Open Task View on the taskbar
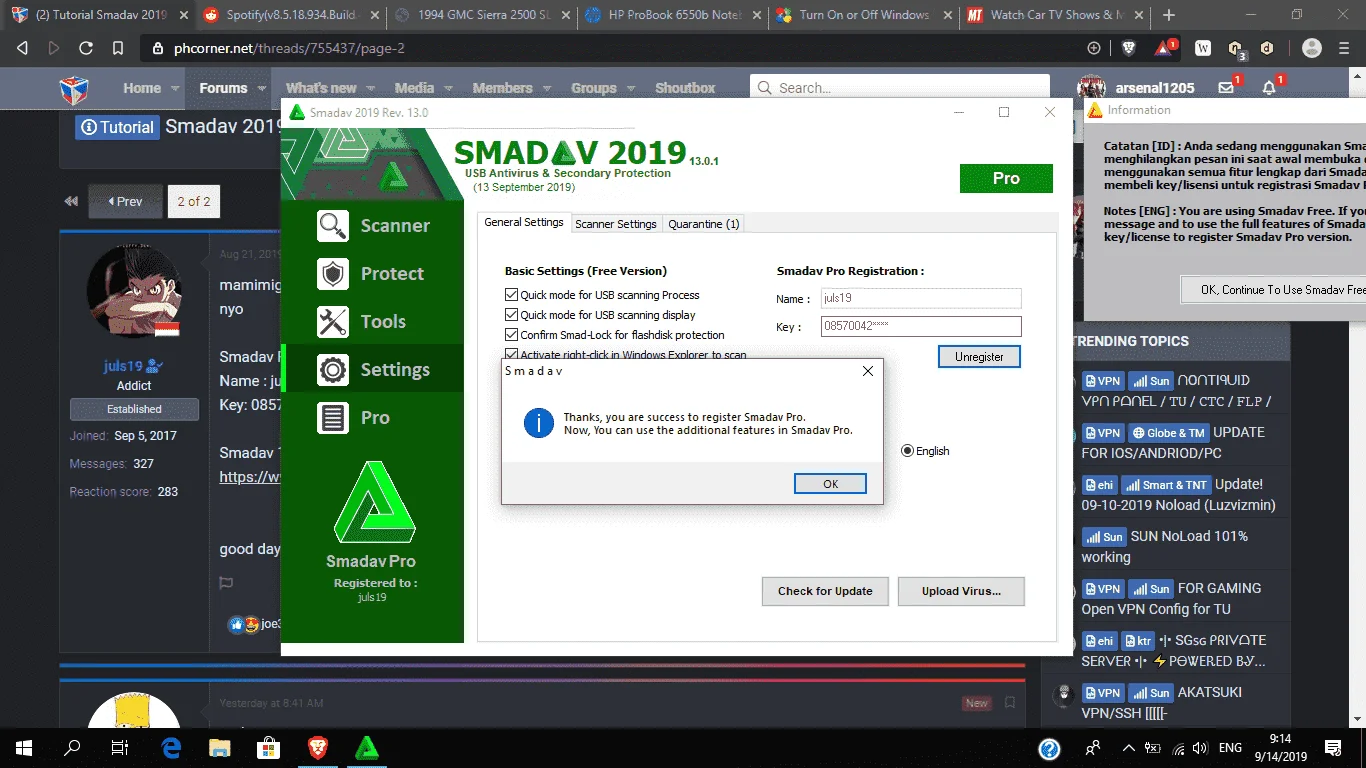Image resolution: width=1366 pixels, height=768 pixels. 120,748
